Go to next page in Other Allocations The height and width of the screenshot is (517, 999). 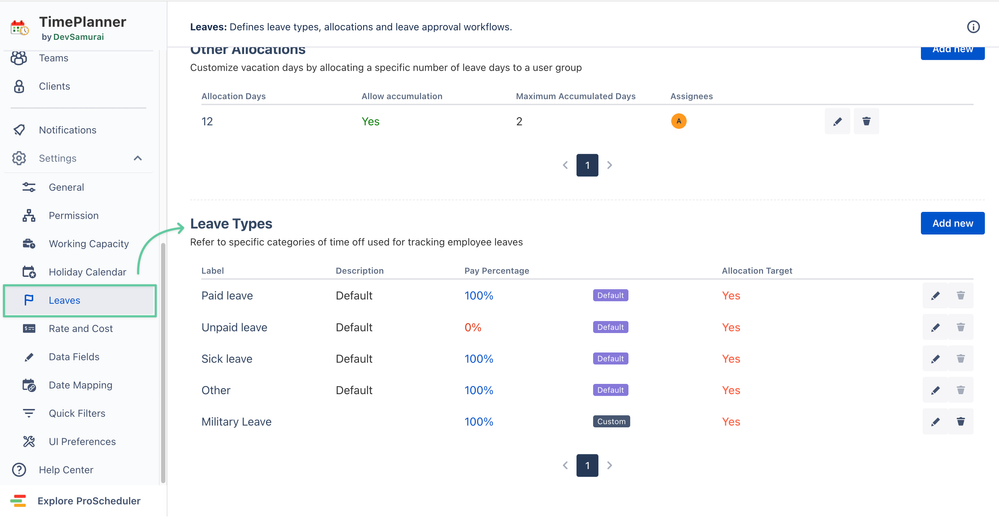pyautogui.click(x=610, y=165)
